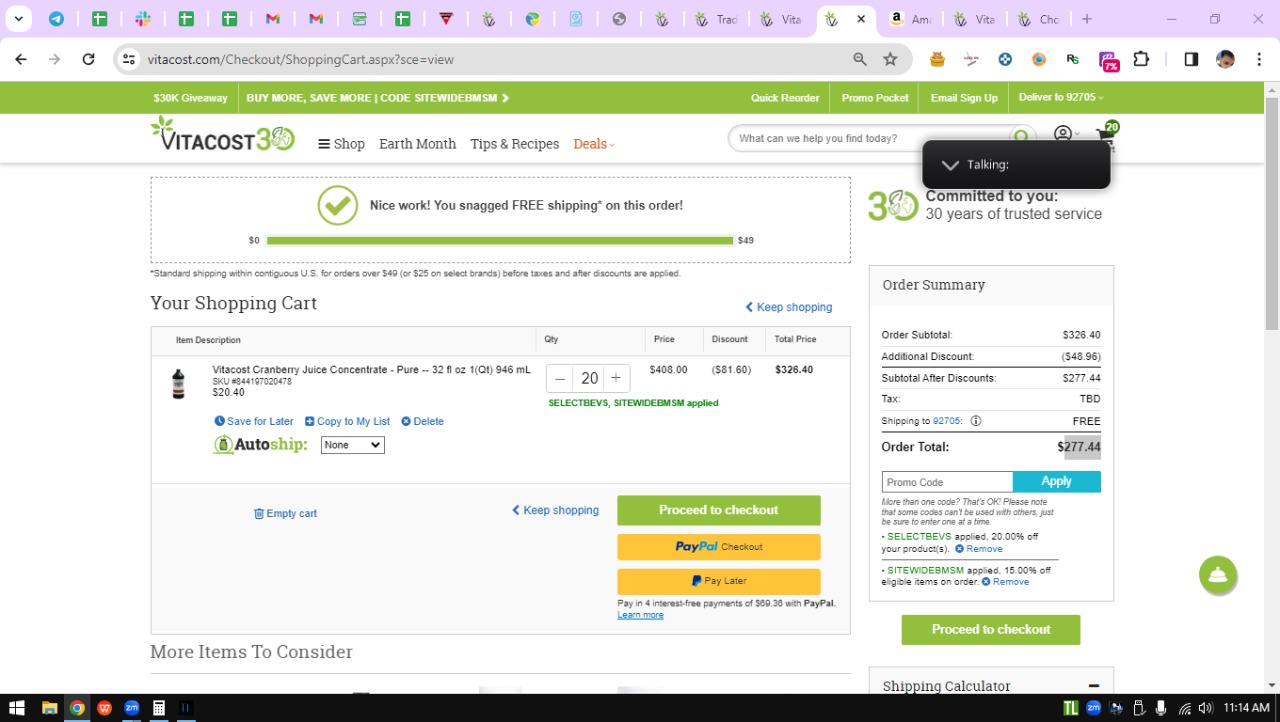
Task: Click Copy to My List
Action: pos(347,421)
